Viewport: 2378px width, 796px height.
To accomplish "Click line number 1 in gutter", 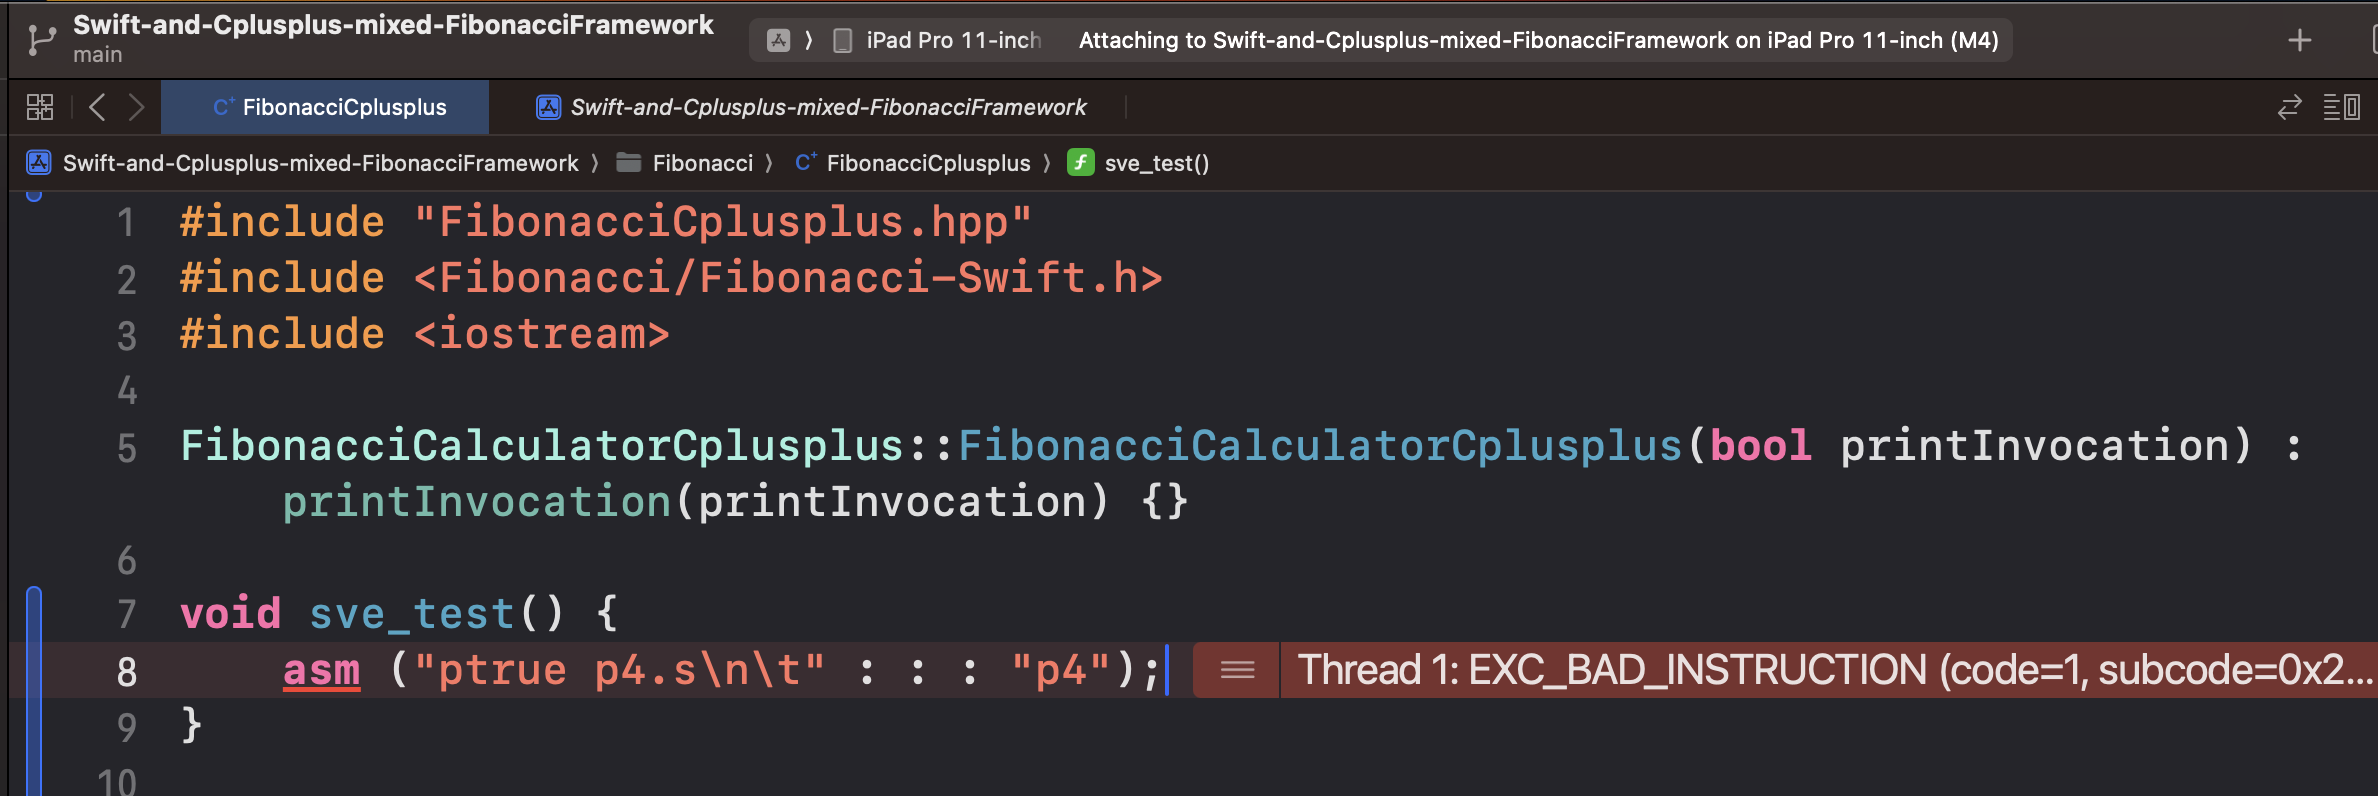I will pyautogui.click(x=126, y=222).
